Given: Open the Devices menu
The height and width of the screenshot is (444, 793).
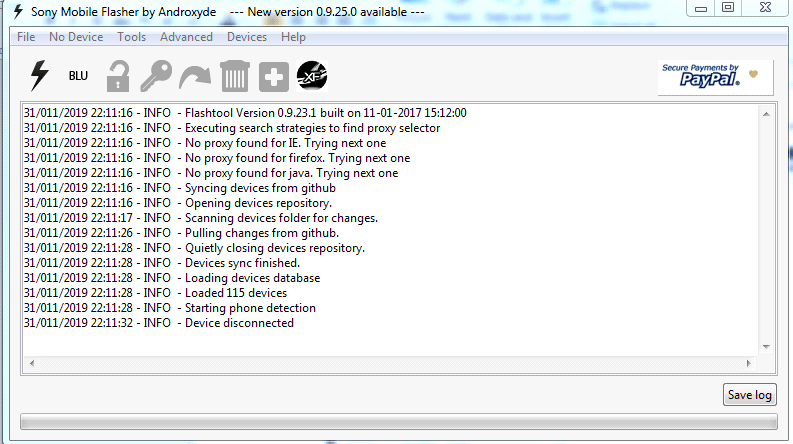Looking at the screenshot, I should 247,37.
